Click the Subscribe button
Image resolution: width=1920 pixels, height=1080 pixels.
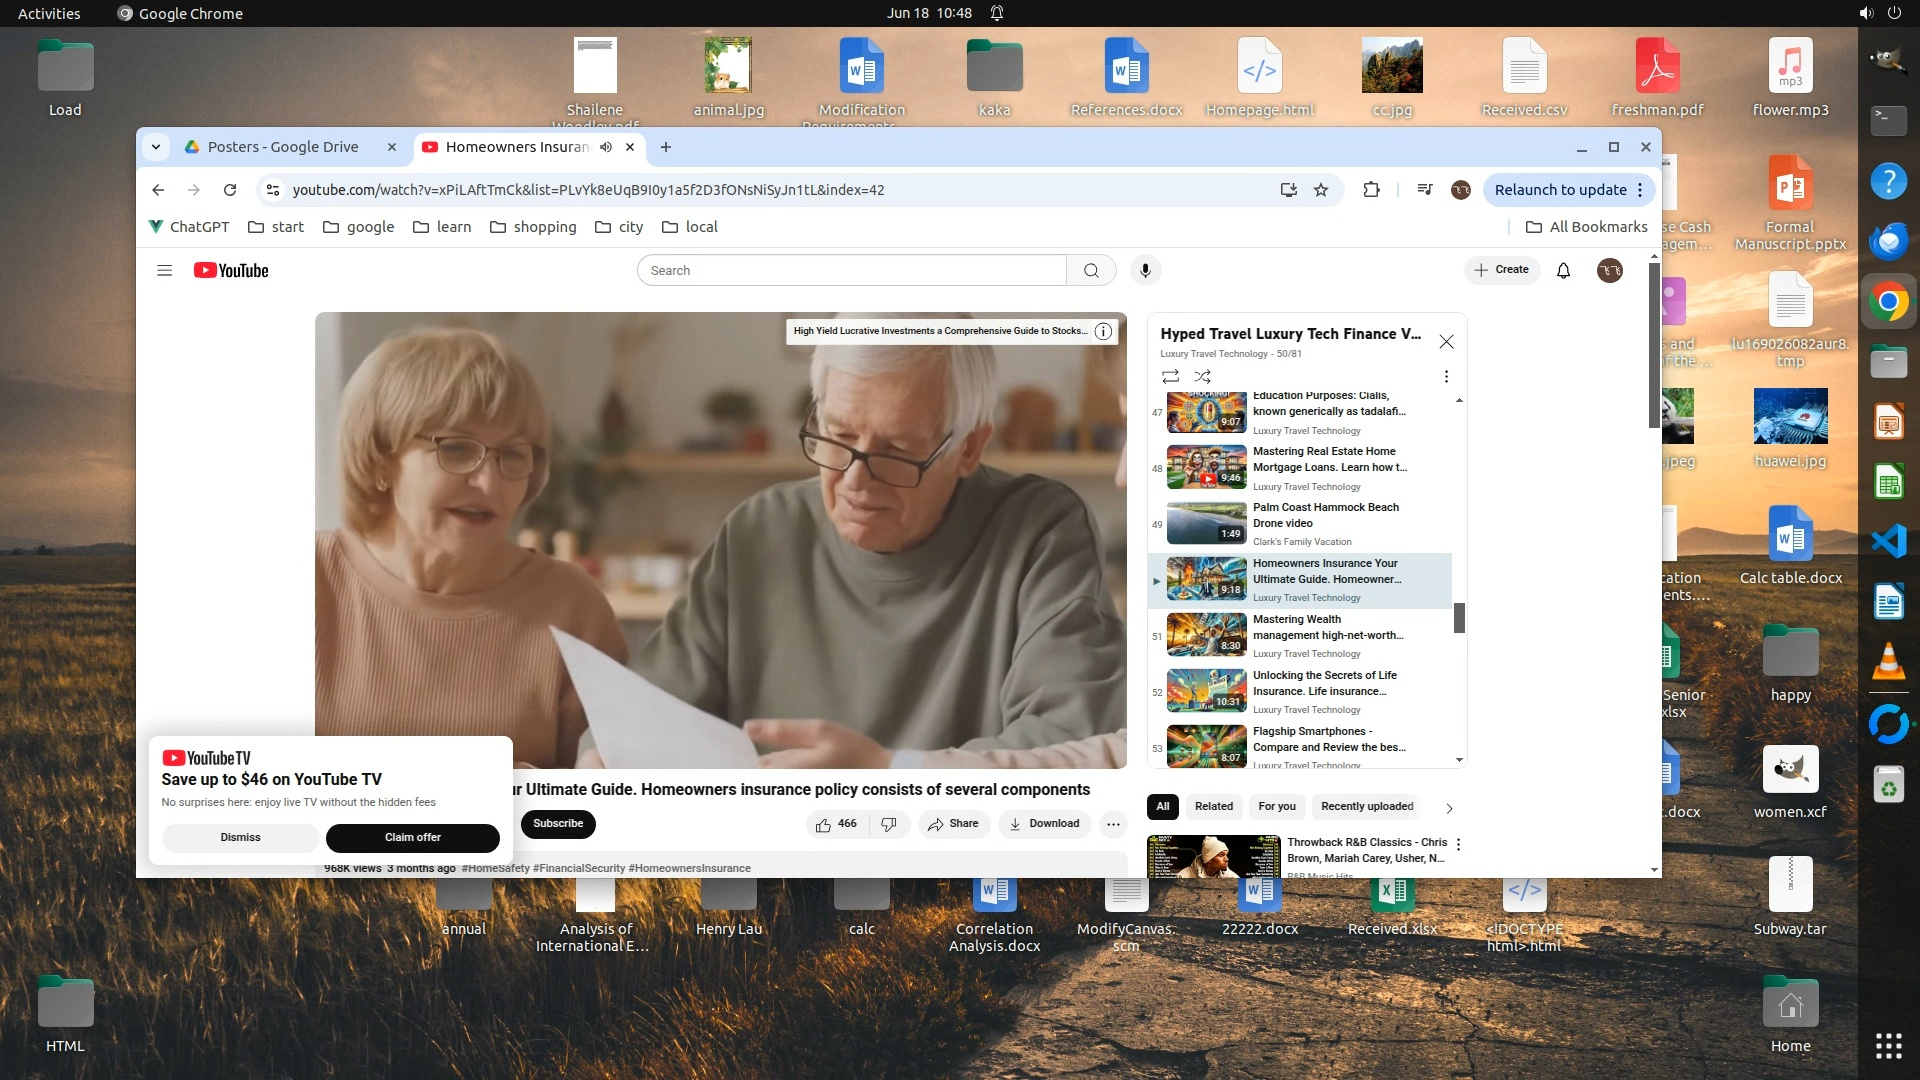557,824
